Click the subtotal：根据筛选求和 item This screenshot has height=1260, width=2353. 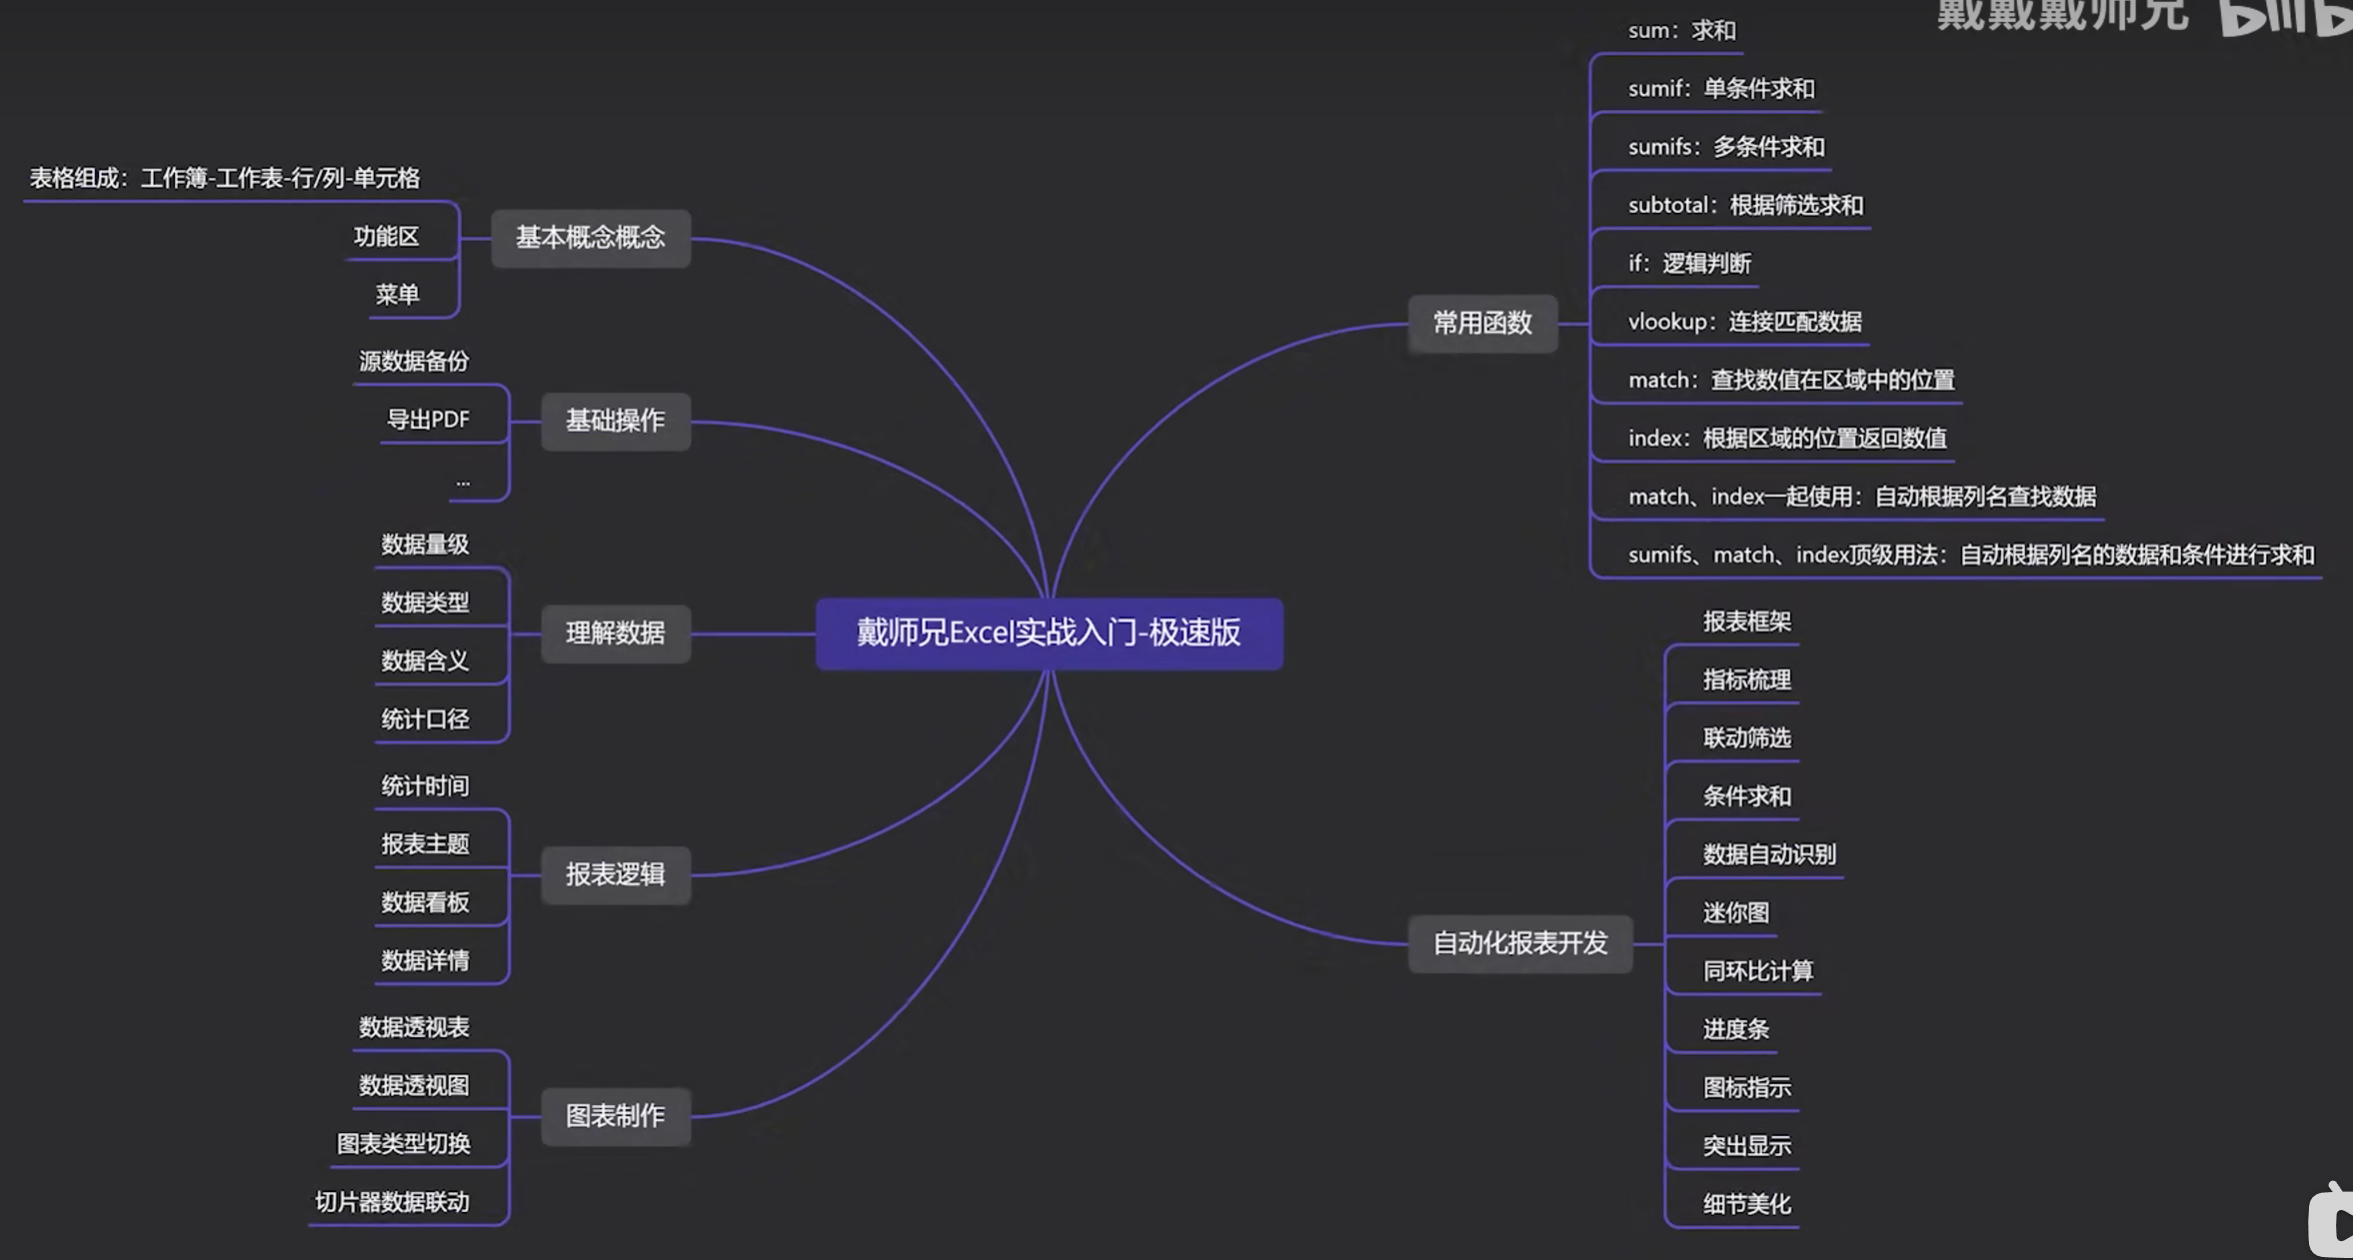[1745, 205]
